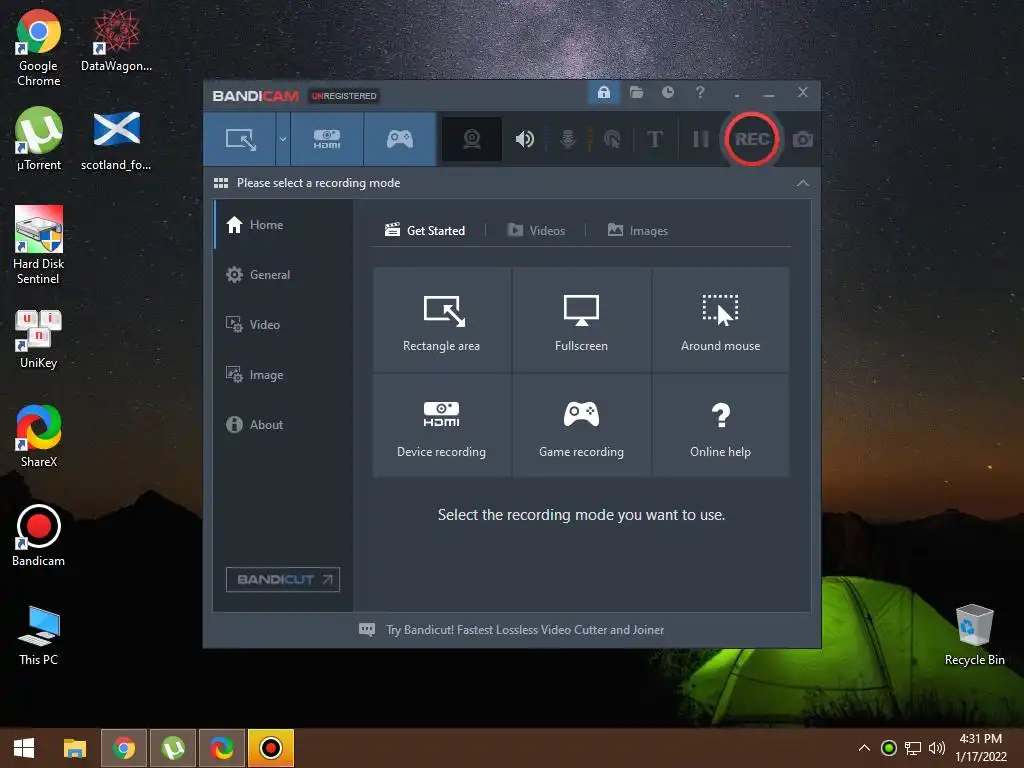
Task: Select the Get Started tab
Action: point(425,231)
